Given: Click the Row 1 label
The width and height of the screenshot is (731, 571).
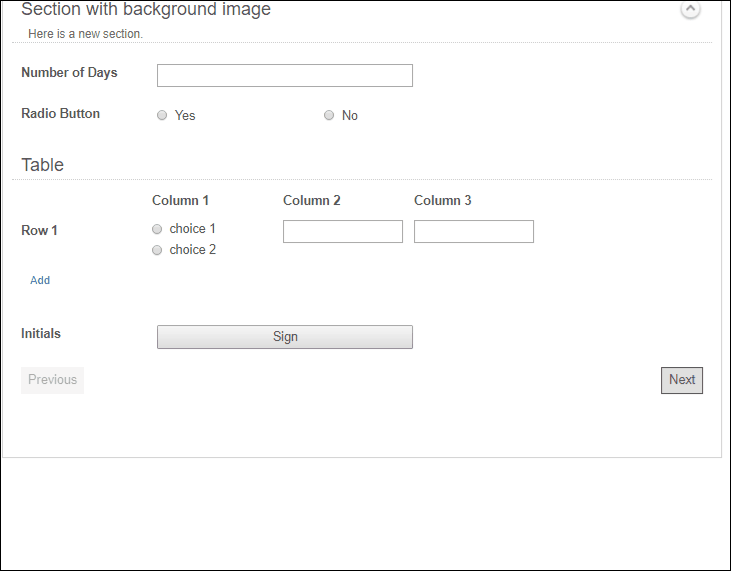Looking at the screenshot, I should (40, 231).
